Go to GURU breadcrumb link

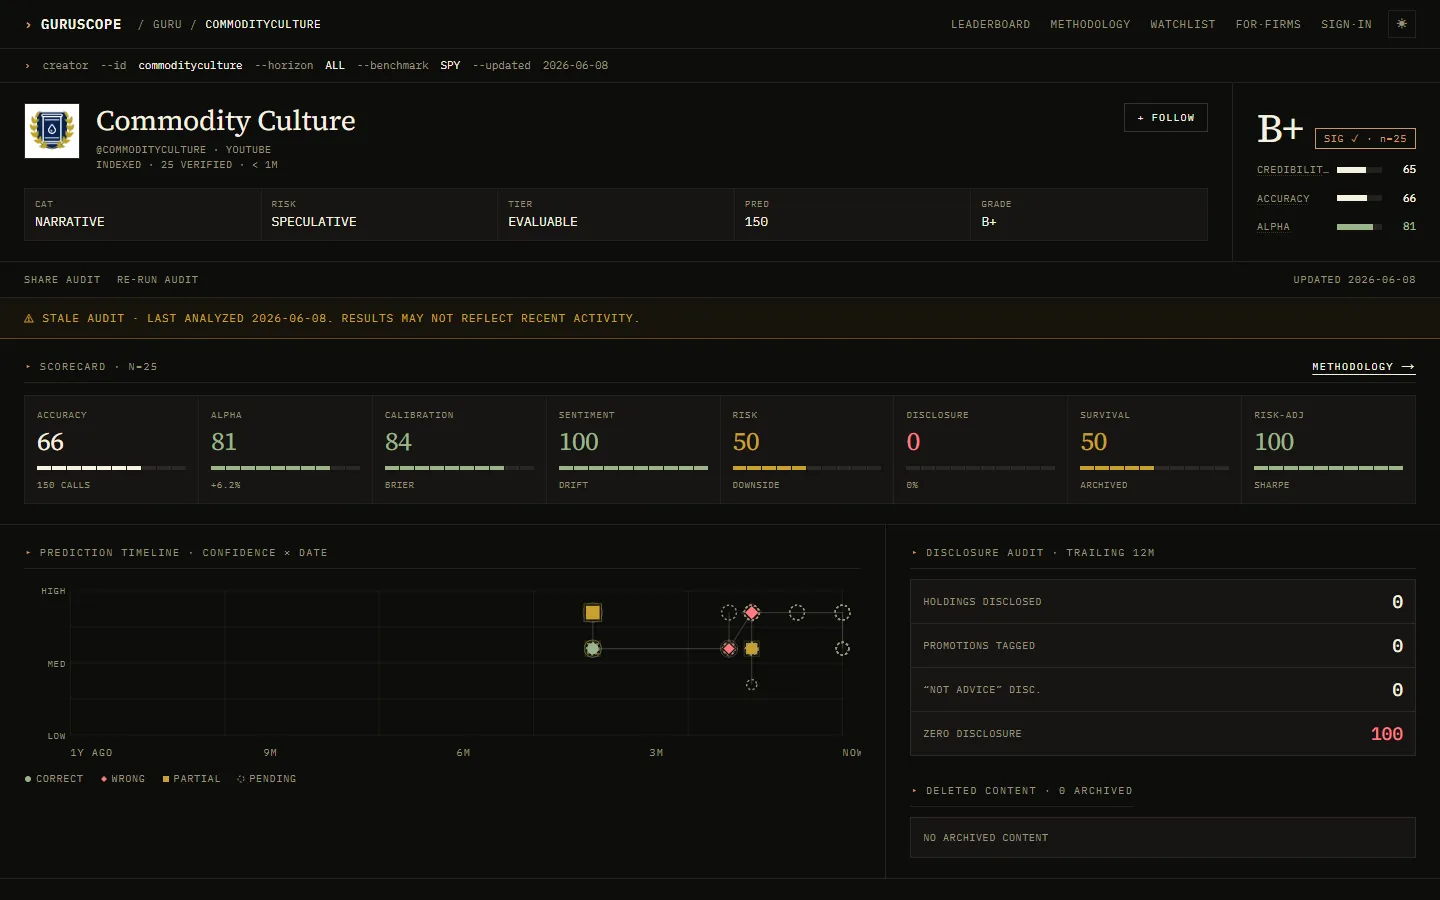(167, 24)
